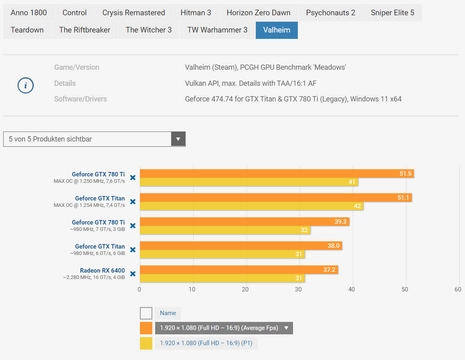The image size is (465, 360).
Task: Remove the stock 6 GiB GTX Titan
Action: 133,250
